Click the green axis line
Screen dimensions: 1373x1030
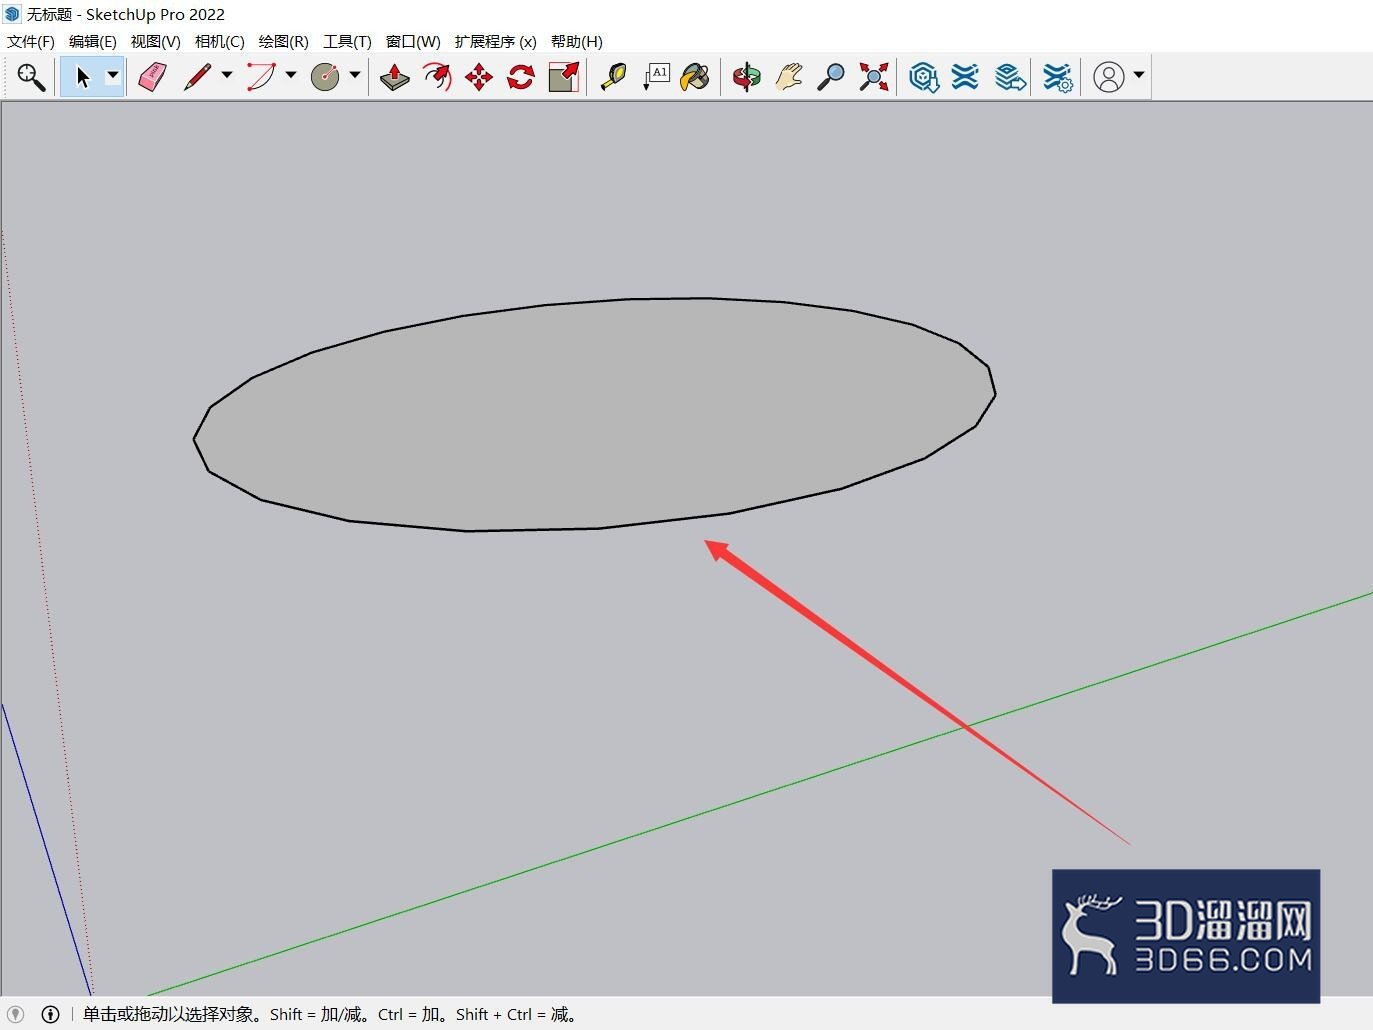[760, 794]
